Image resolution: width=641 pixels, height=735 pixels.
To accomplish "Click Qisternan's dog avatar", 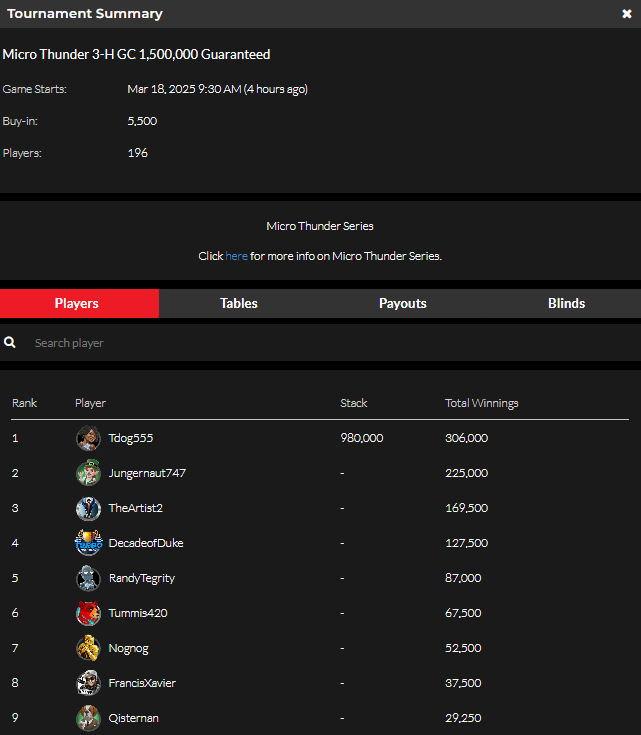I will 88,718.
